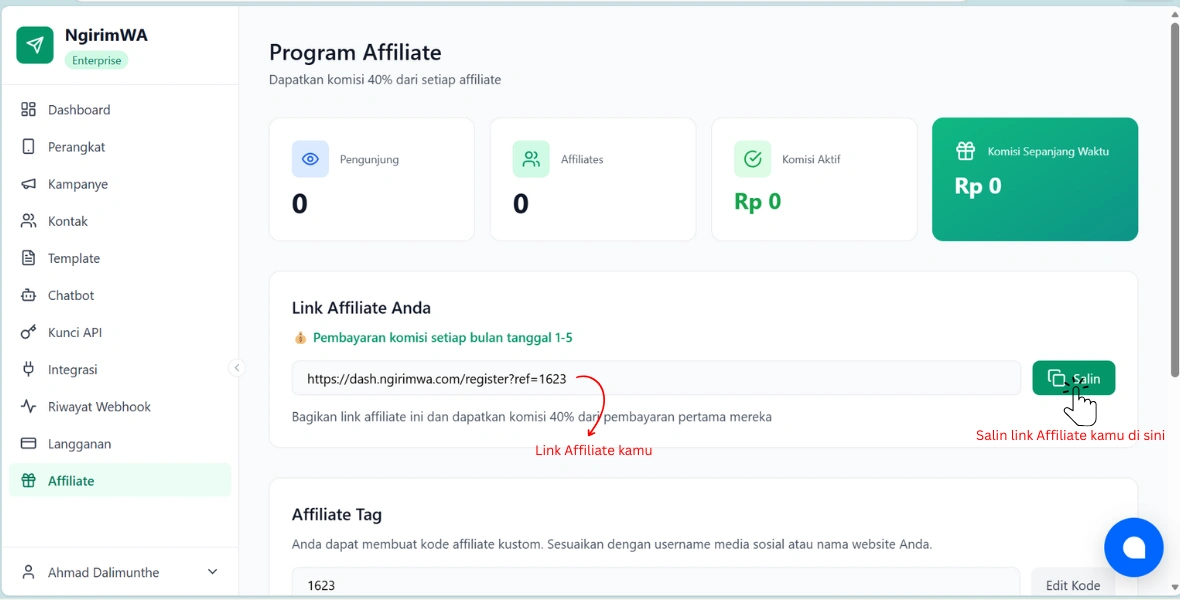Click the affiliate link URL field
The height and width of the screenshot is (600, 1180).
655,379
